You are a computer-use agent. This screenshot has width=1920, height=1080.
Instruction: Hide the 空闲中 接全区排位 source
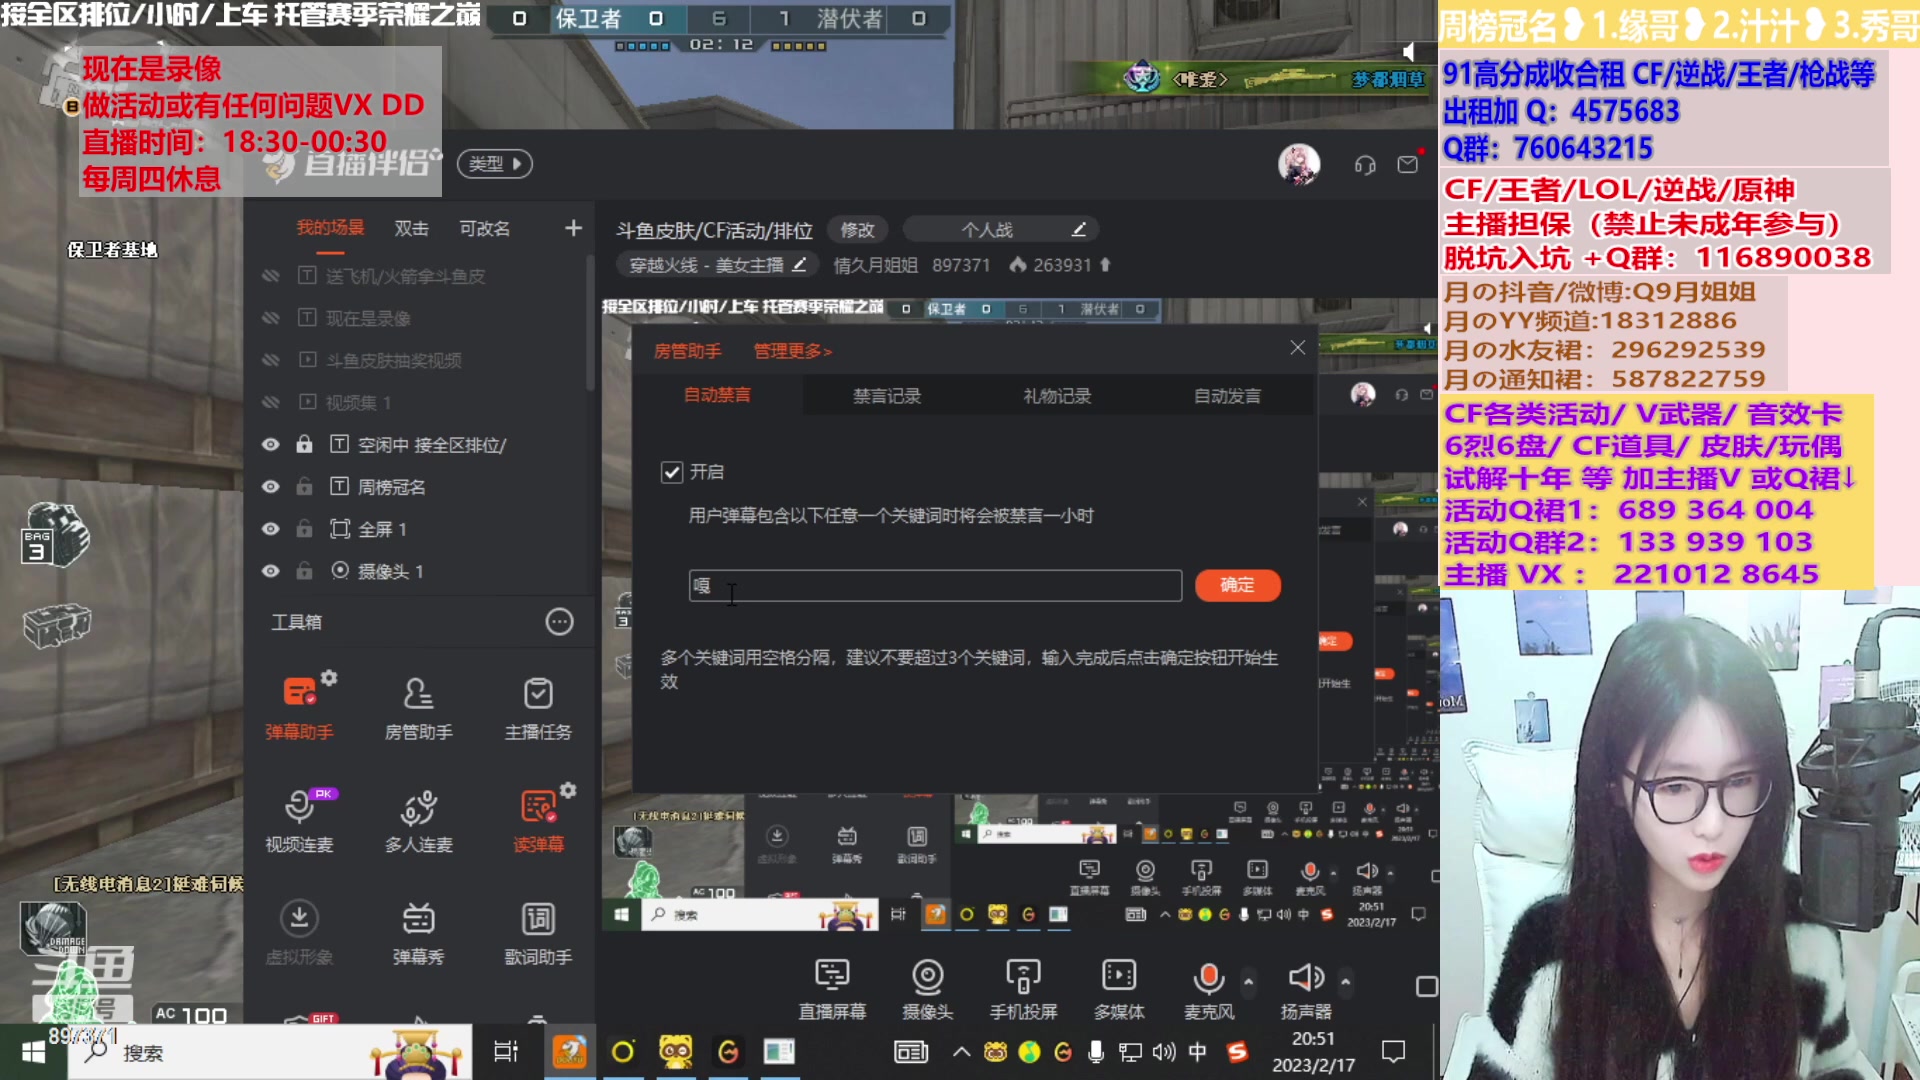click(270, 445)
